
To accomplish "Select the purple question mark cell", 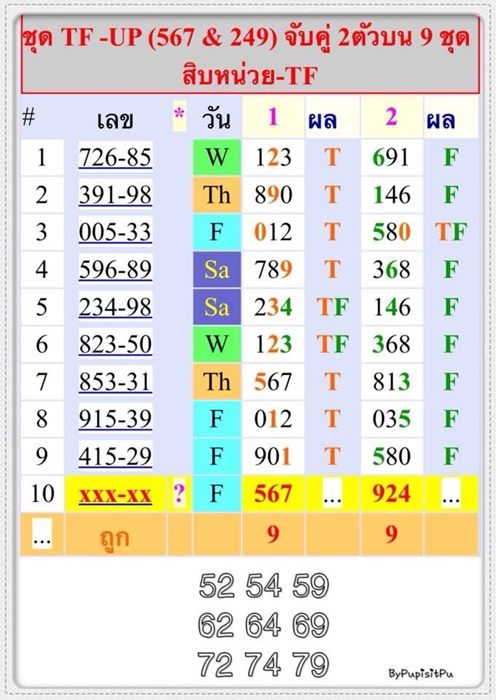I will coord(179,493).
